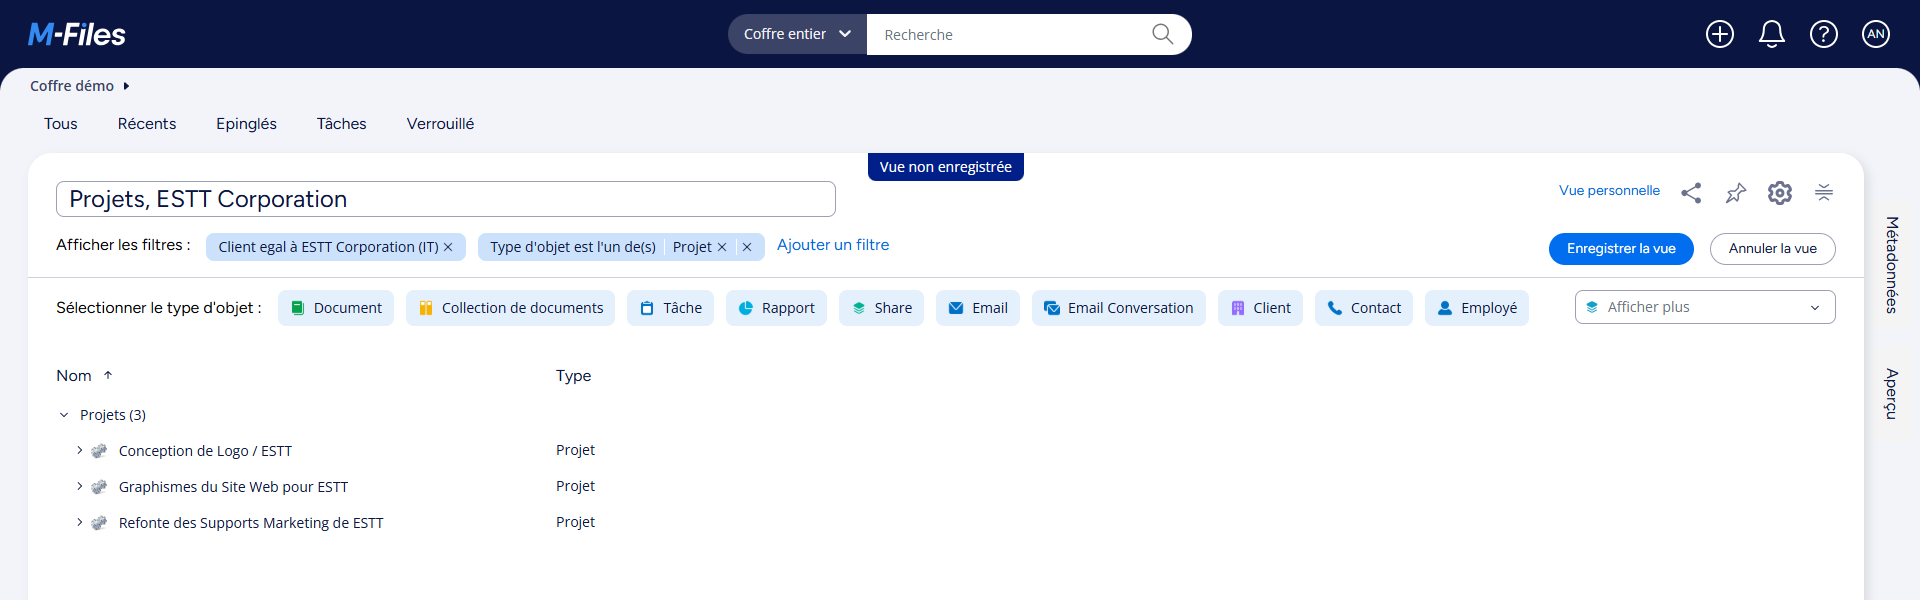Remove the ESTT Corporation client filter
Viewport: 1920px width, 600px height.
pos(448,247)
